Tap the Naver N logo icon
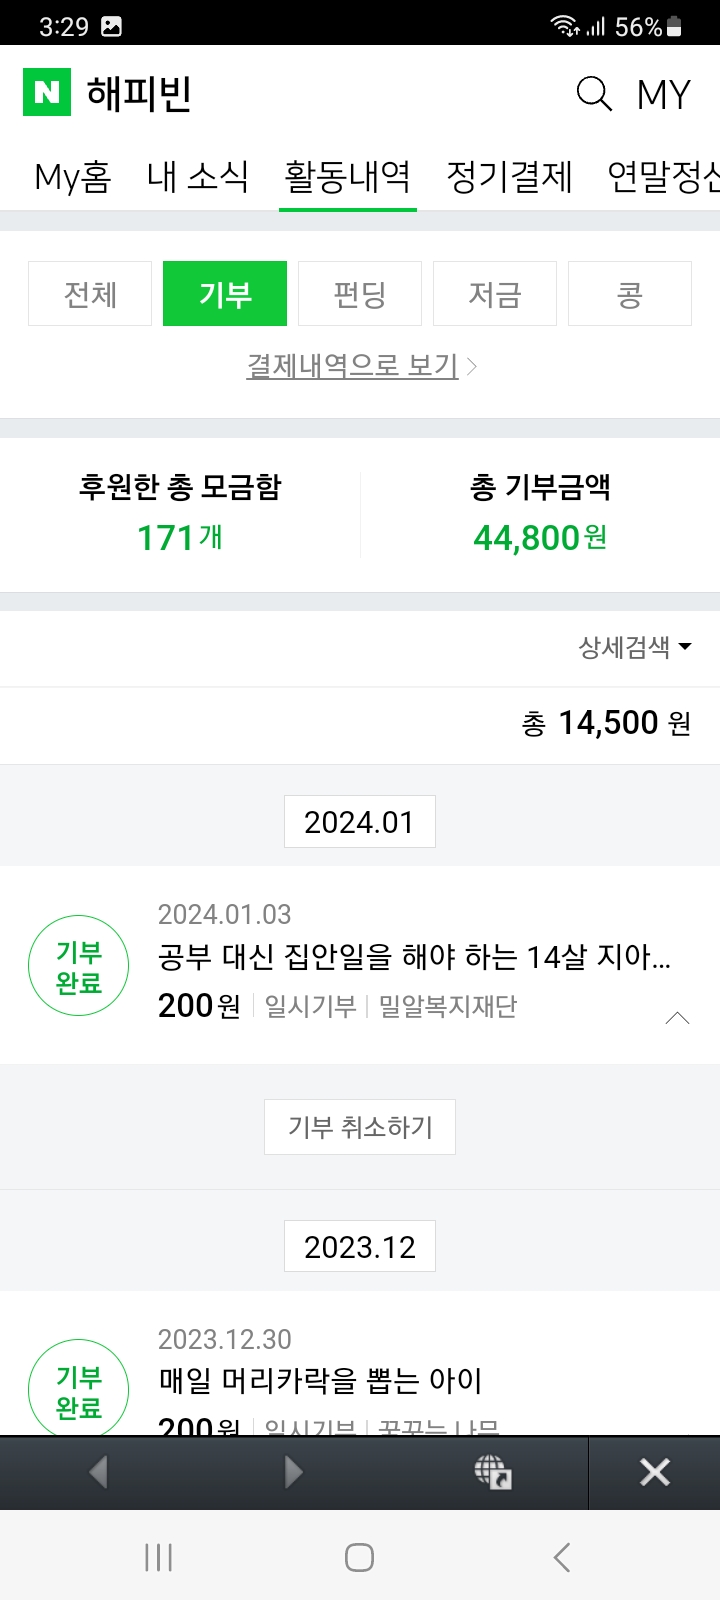Screen dimensions: 720x1600 click(47, 92)
